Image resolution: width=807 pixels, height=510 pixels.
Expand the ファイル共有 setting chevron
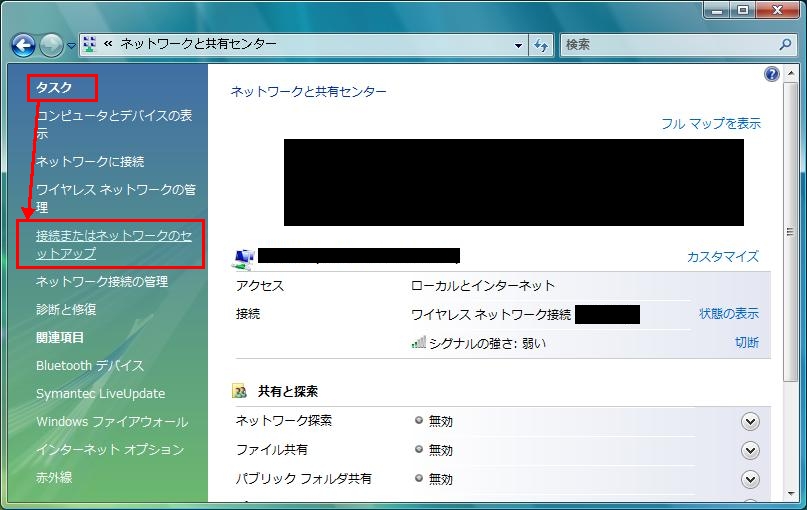point(751,450)
